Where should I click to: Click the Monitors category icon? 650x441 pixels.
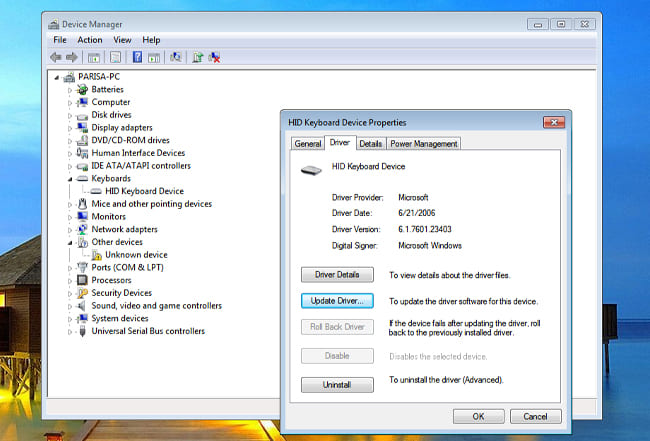point(82,216)
